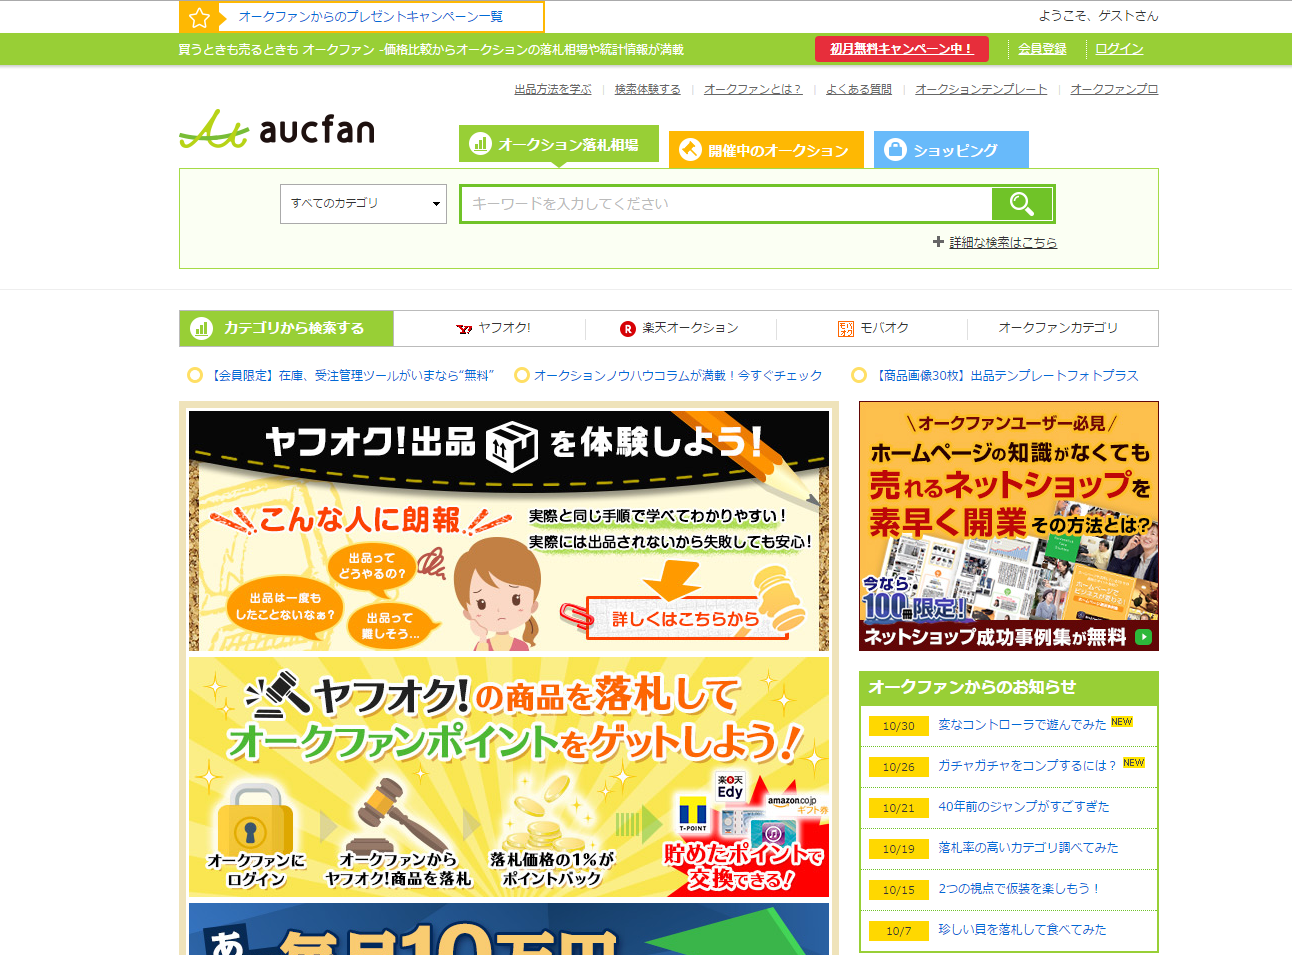
Task: Open 【会員限定】在庫、受注管理ツール link
Action: 351,376
